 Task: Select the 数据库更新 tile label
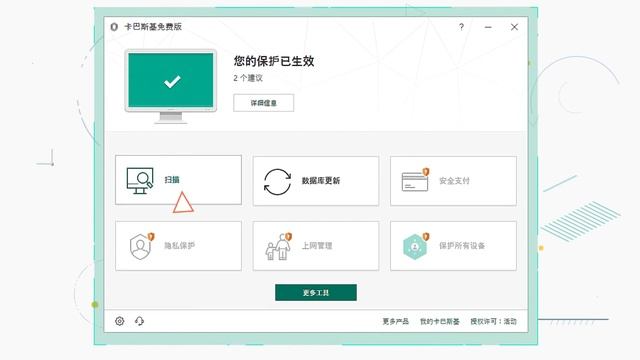pos(321,181)
